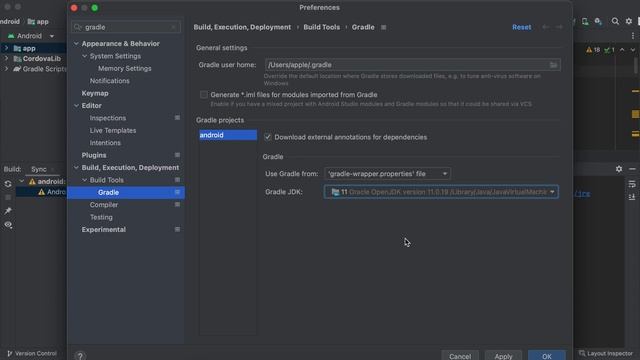
Task: Collapse the System Settings subtree
Action: pos(84,56)
